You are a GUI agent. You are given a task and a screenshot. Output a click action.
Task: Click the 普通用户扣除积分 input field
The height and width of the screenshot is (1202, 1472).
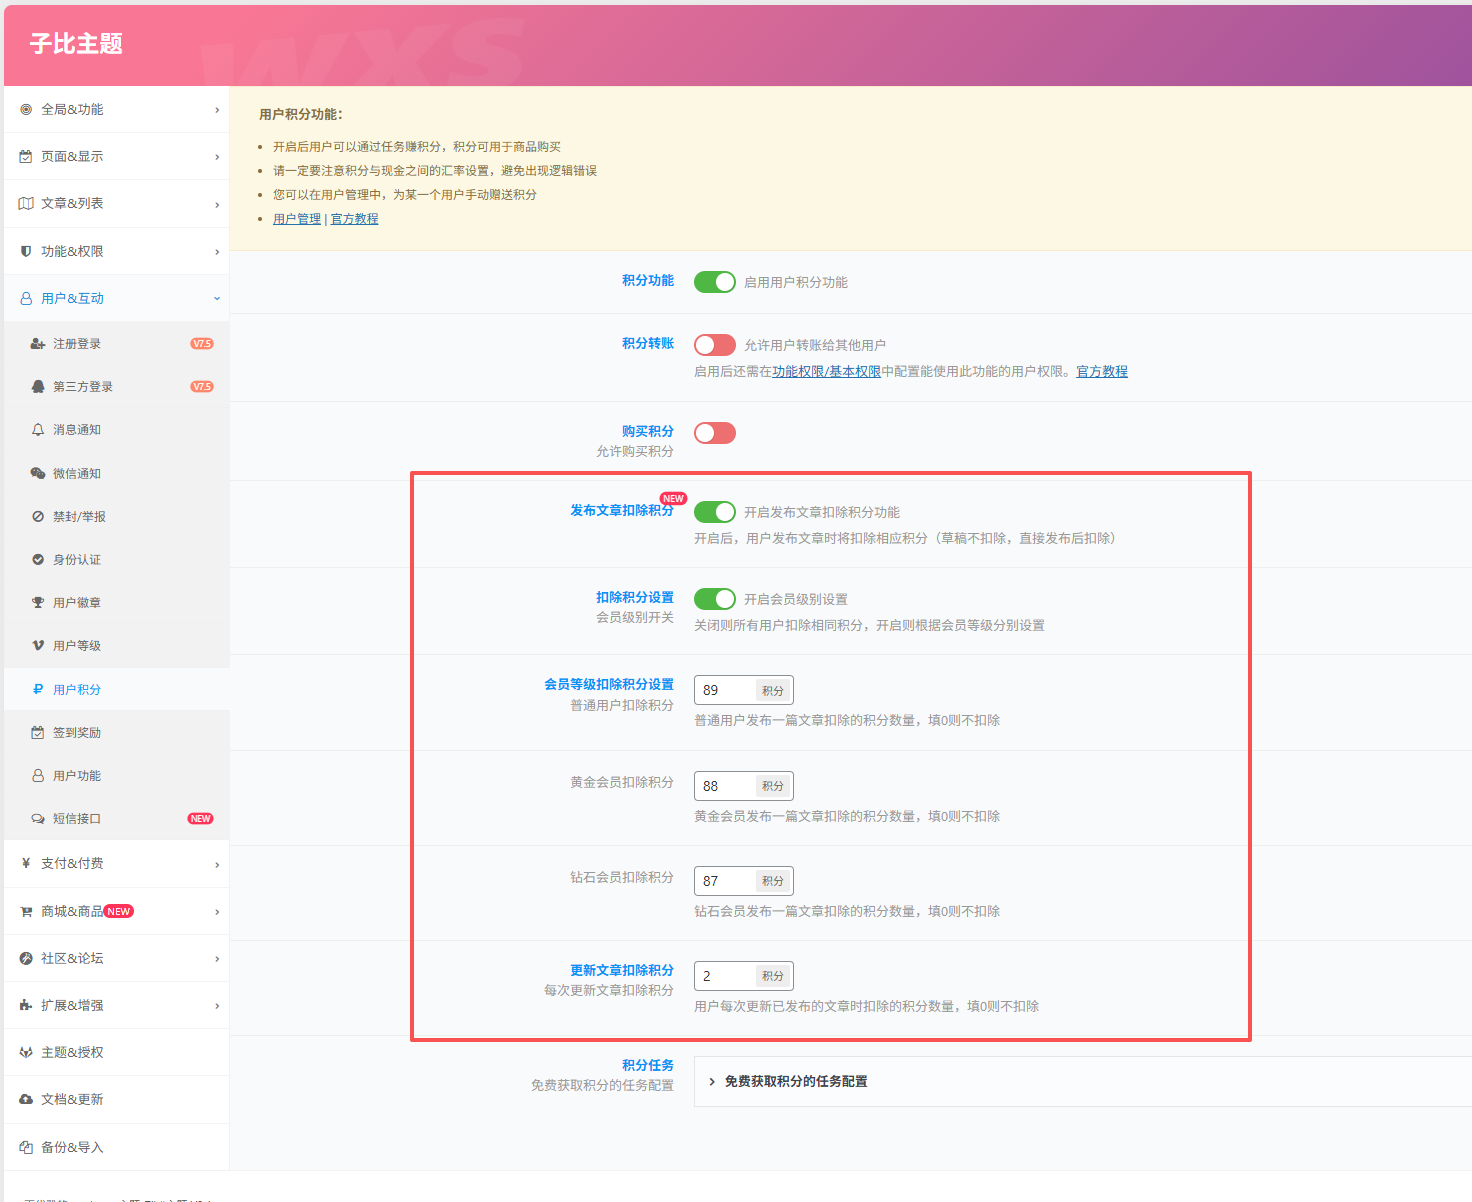(726, 691)
